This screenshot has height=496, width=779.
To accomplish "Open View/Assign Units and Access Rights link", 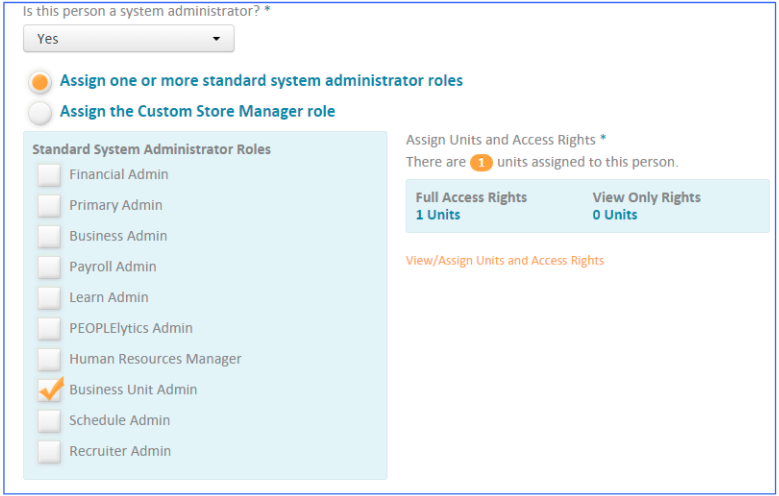I will point(504,261).
